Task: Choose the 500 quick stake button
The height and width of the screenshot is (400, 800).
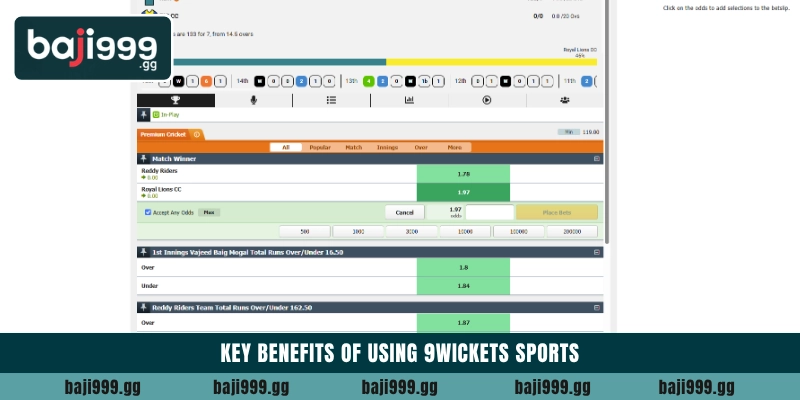Action: click(305, 232)
